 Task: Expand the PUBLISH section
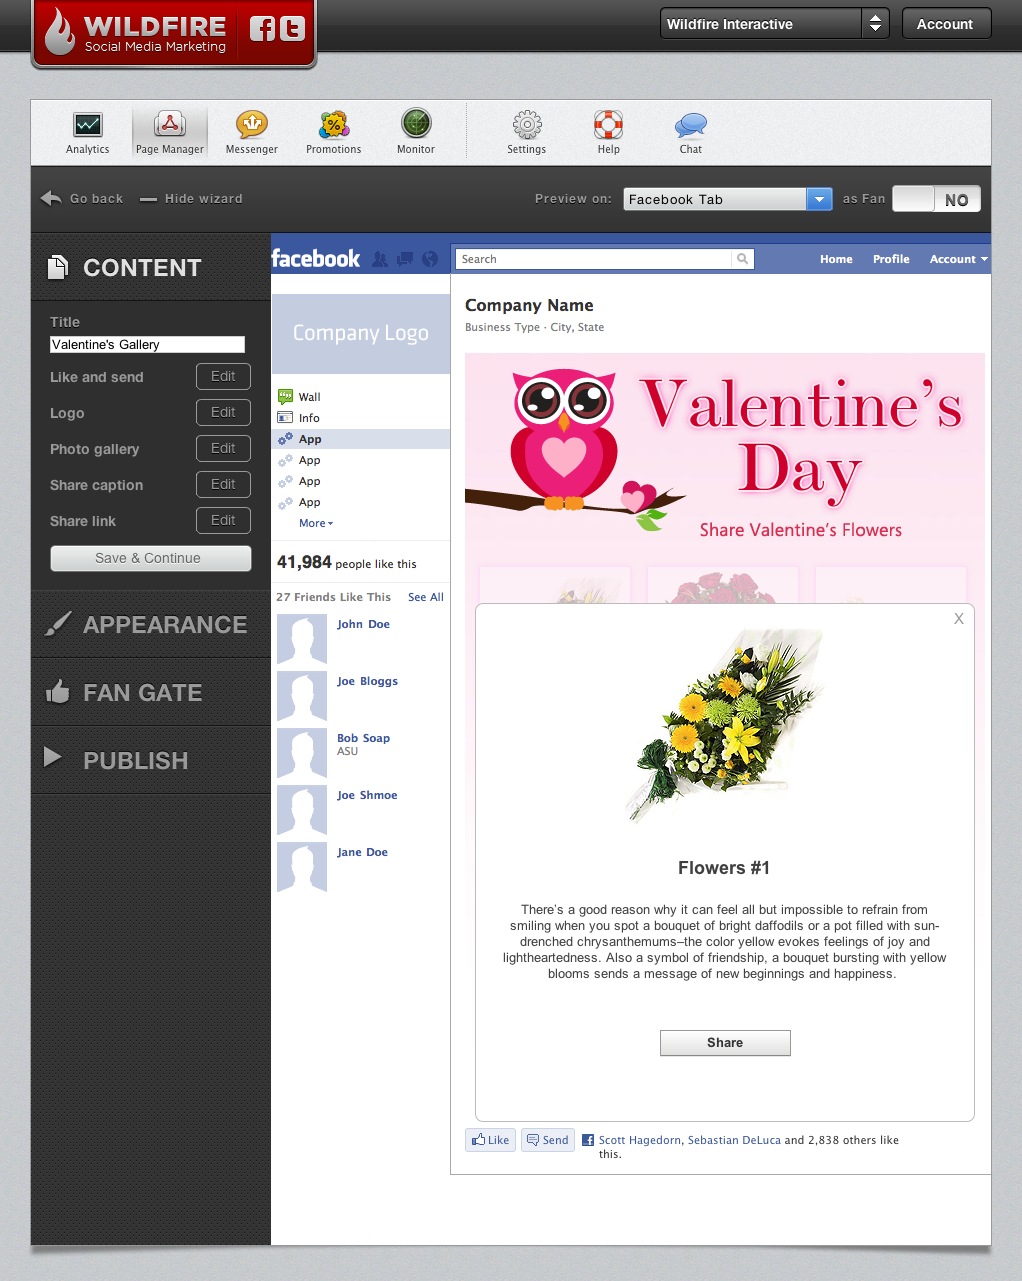coord(151,760)
